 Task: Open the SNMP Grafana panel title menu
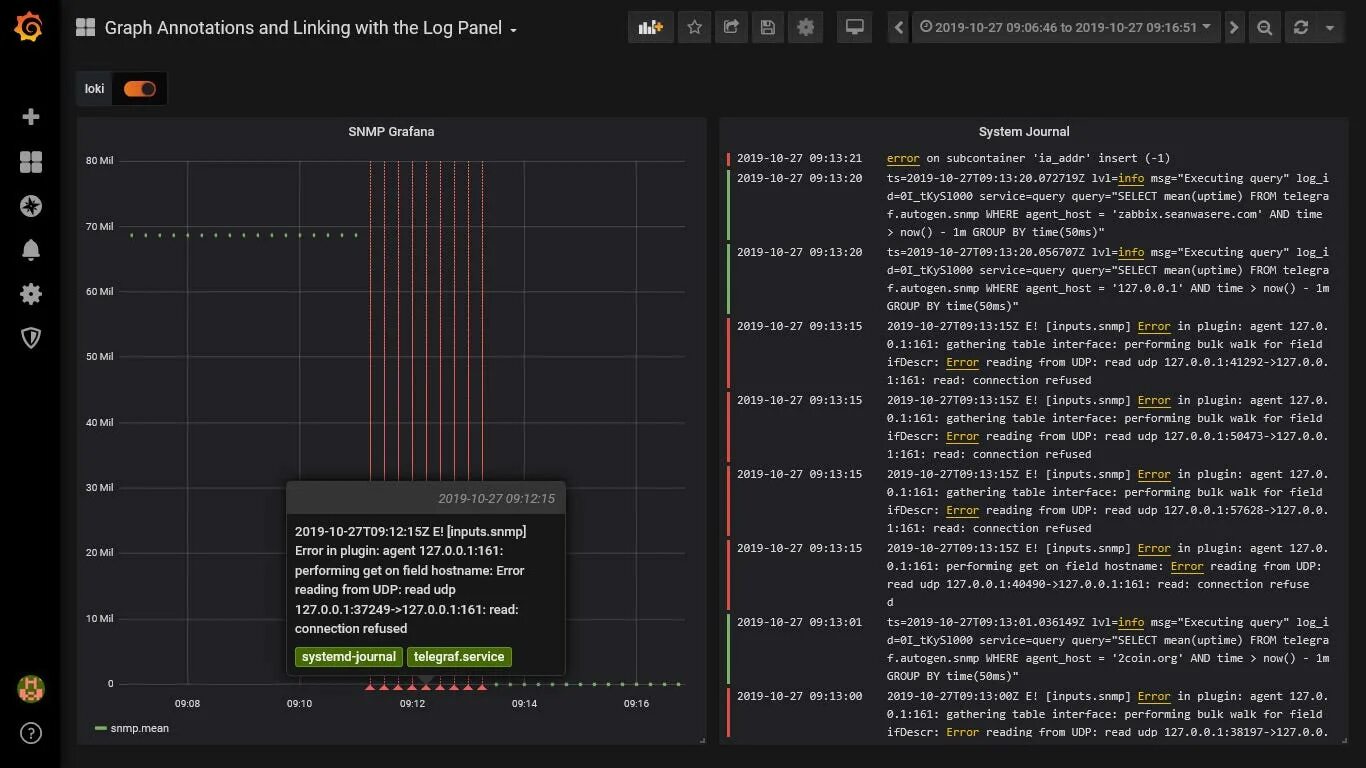pos(391,131)
